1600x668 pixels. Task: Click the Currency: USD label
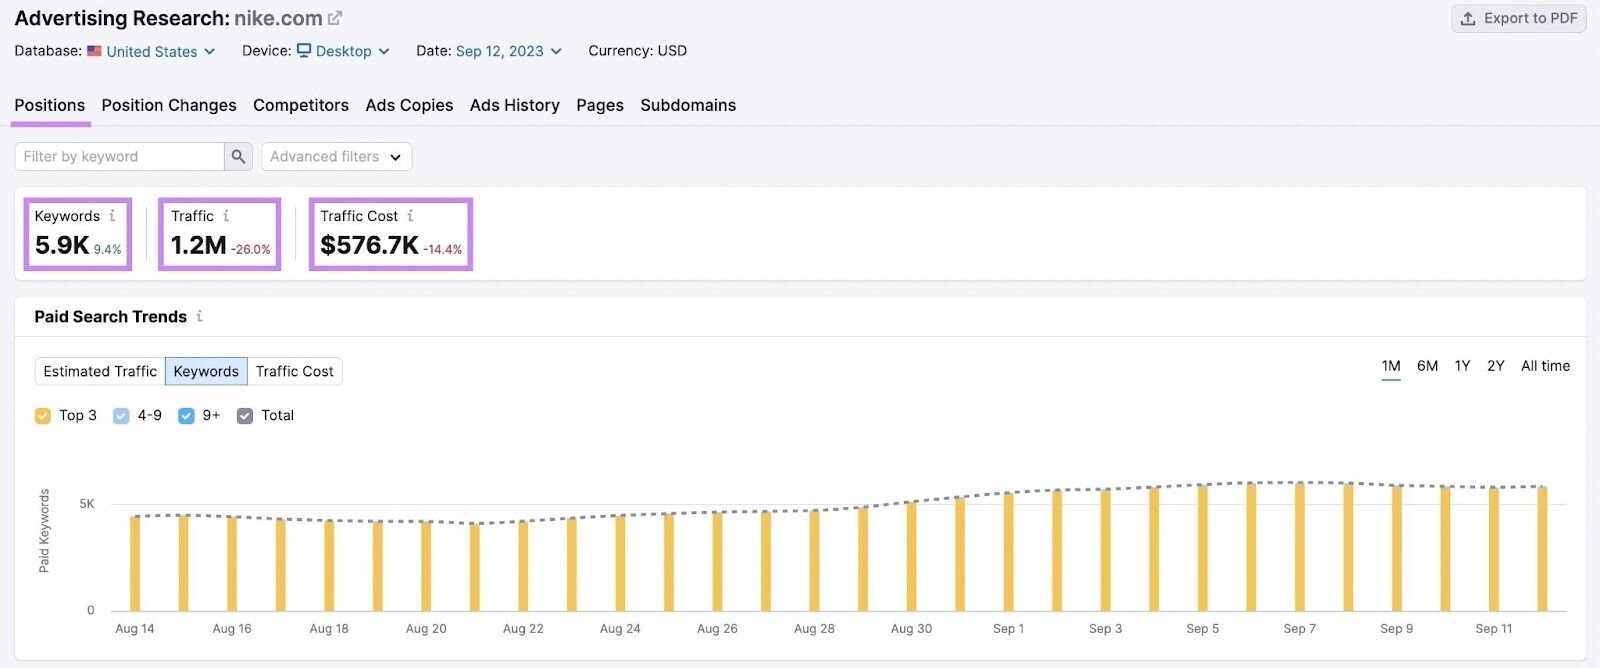point(637,51)
